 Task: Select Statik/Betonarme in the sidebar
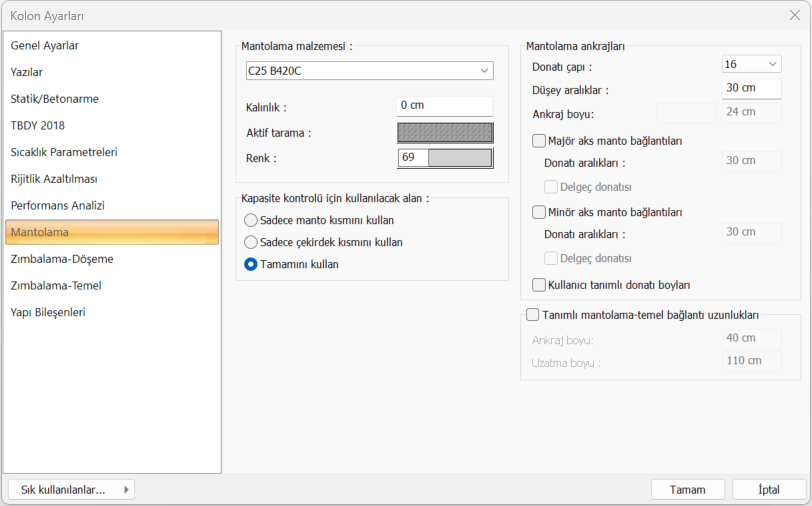pyautogui.click(x=54, y=99)
